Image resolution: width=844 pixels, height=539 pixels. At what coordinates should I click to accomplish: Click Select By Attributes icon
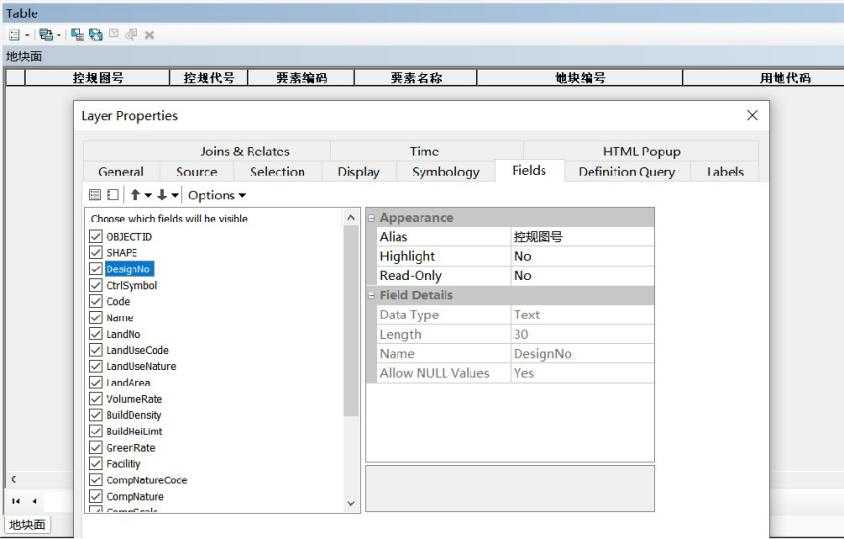75,34
